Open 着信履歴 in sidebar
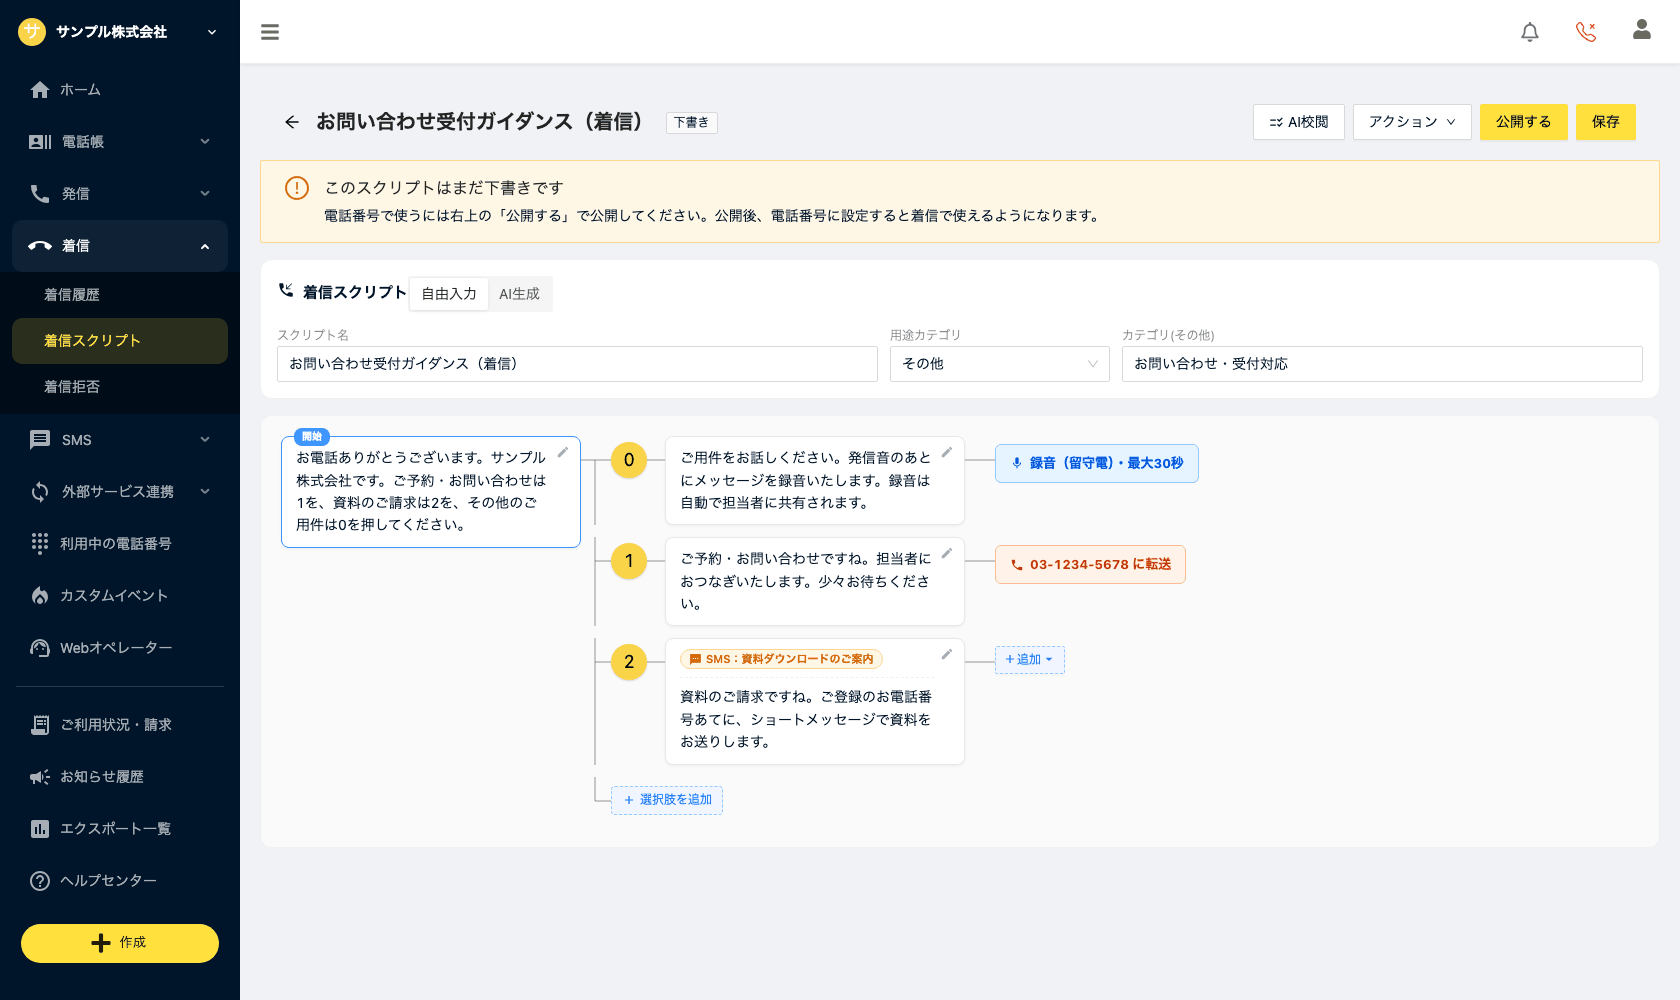This screenshot has width=1680, height=1000. tap(120, 295)
